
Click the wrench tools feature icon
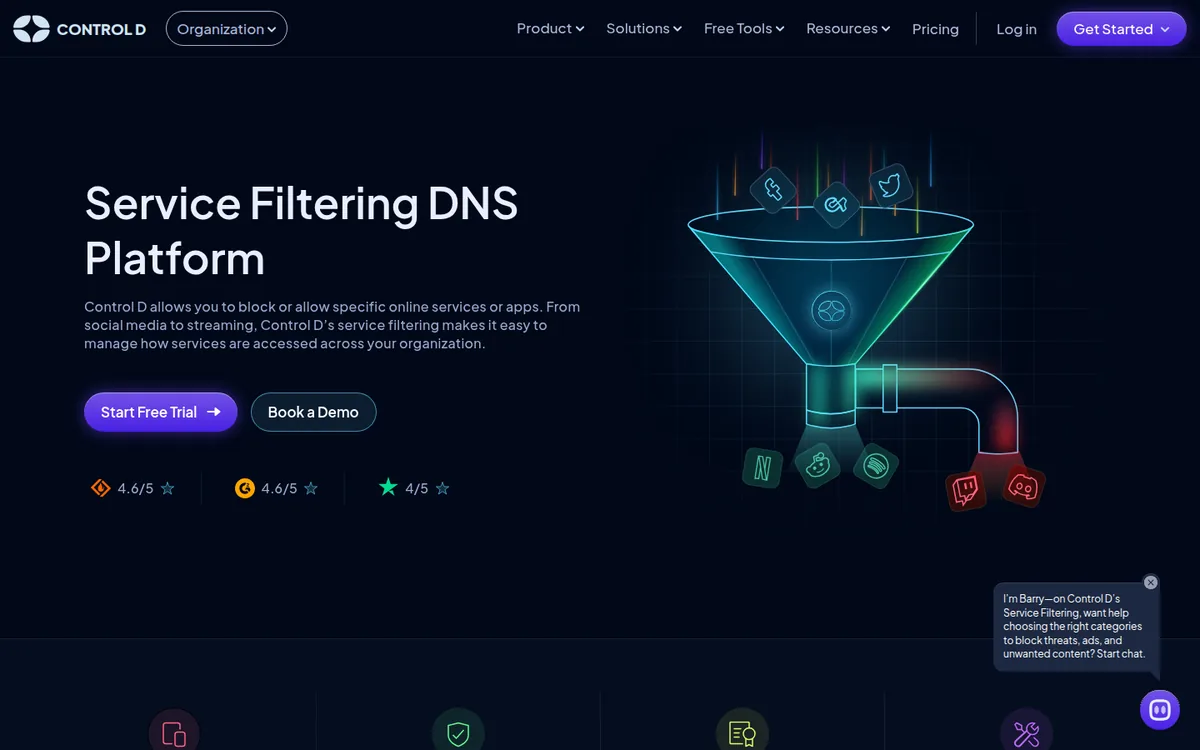pos(1026,733)
